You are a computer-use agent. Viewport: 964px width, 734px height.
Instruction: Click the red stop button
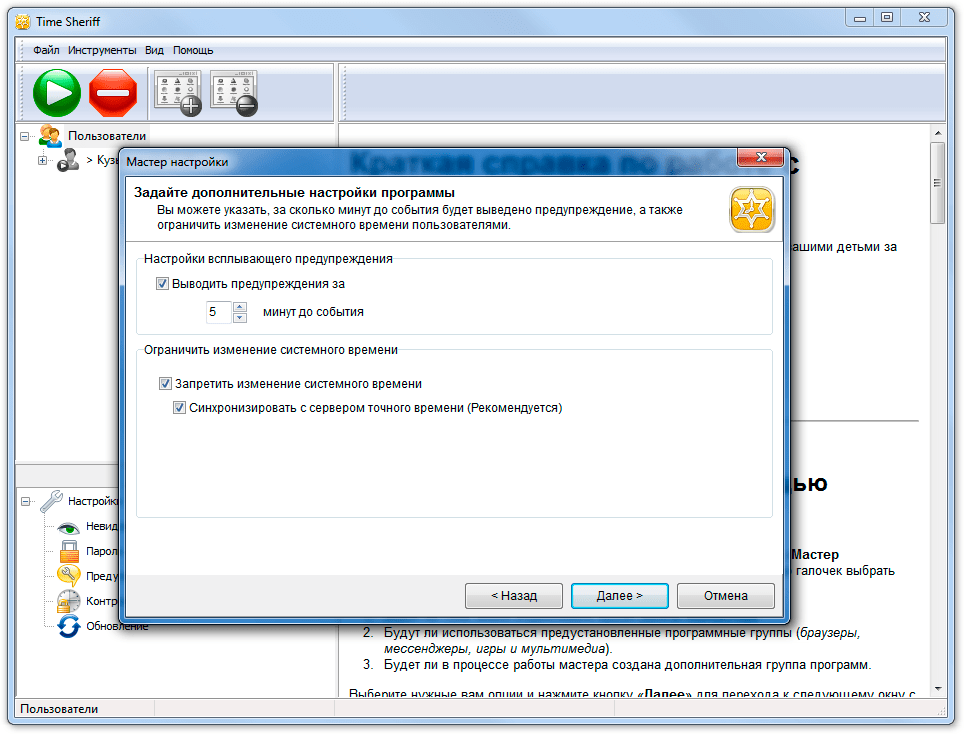point(113,93)
